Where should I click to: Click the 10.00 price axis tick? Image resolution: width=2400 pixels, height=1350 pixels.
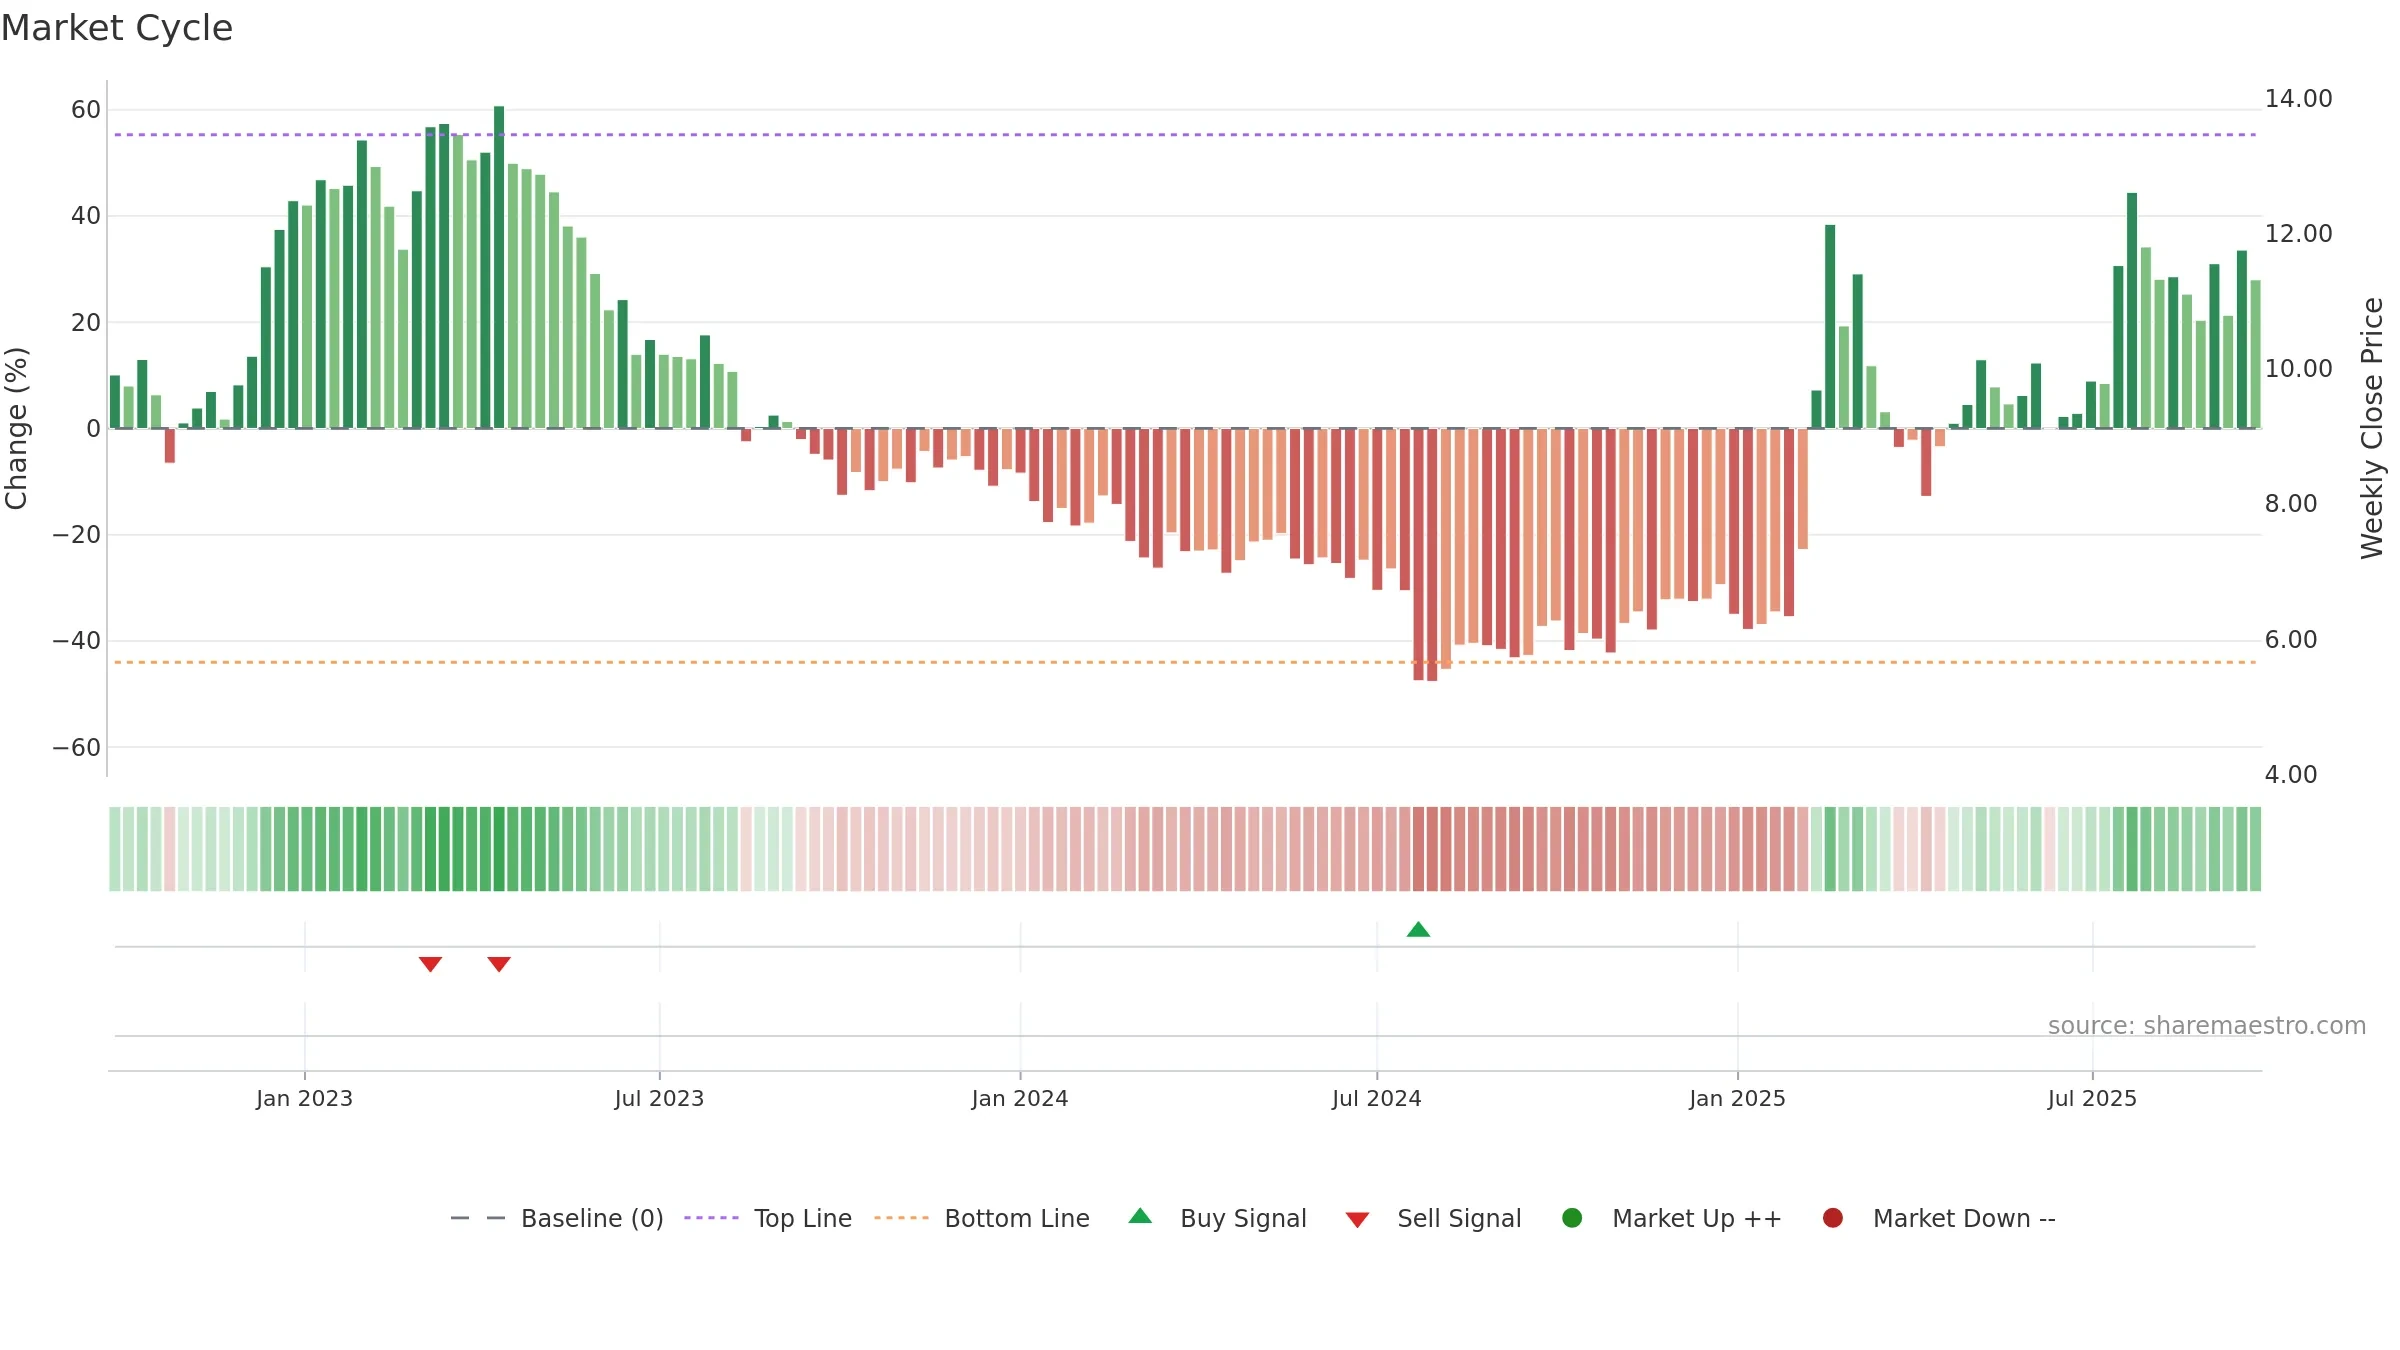point(2298,368)
